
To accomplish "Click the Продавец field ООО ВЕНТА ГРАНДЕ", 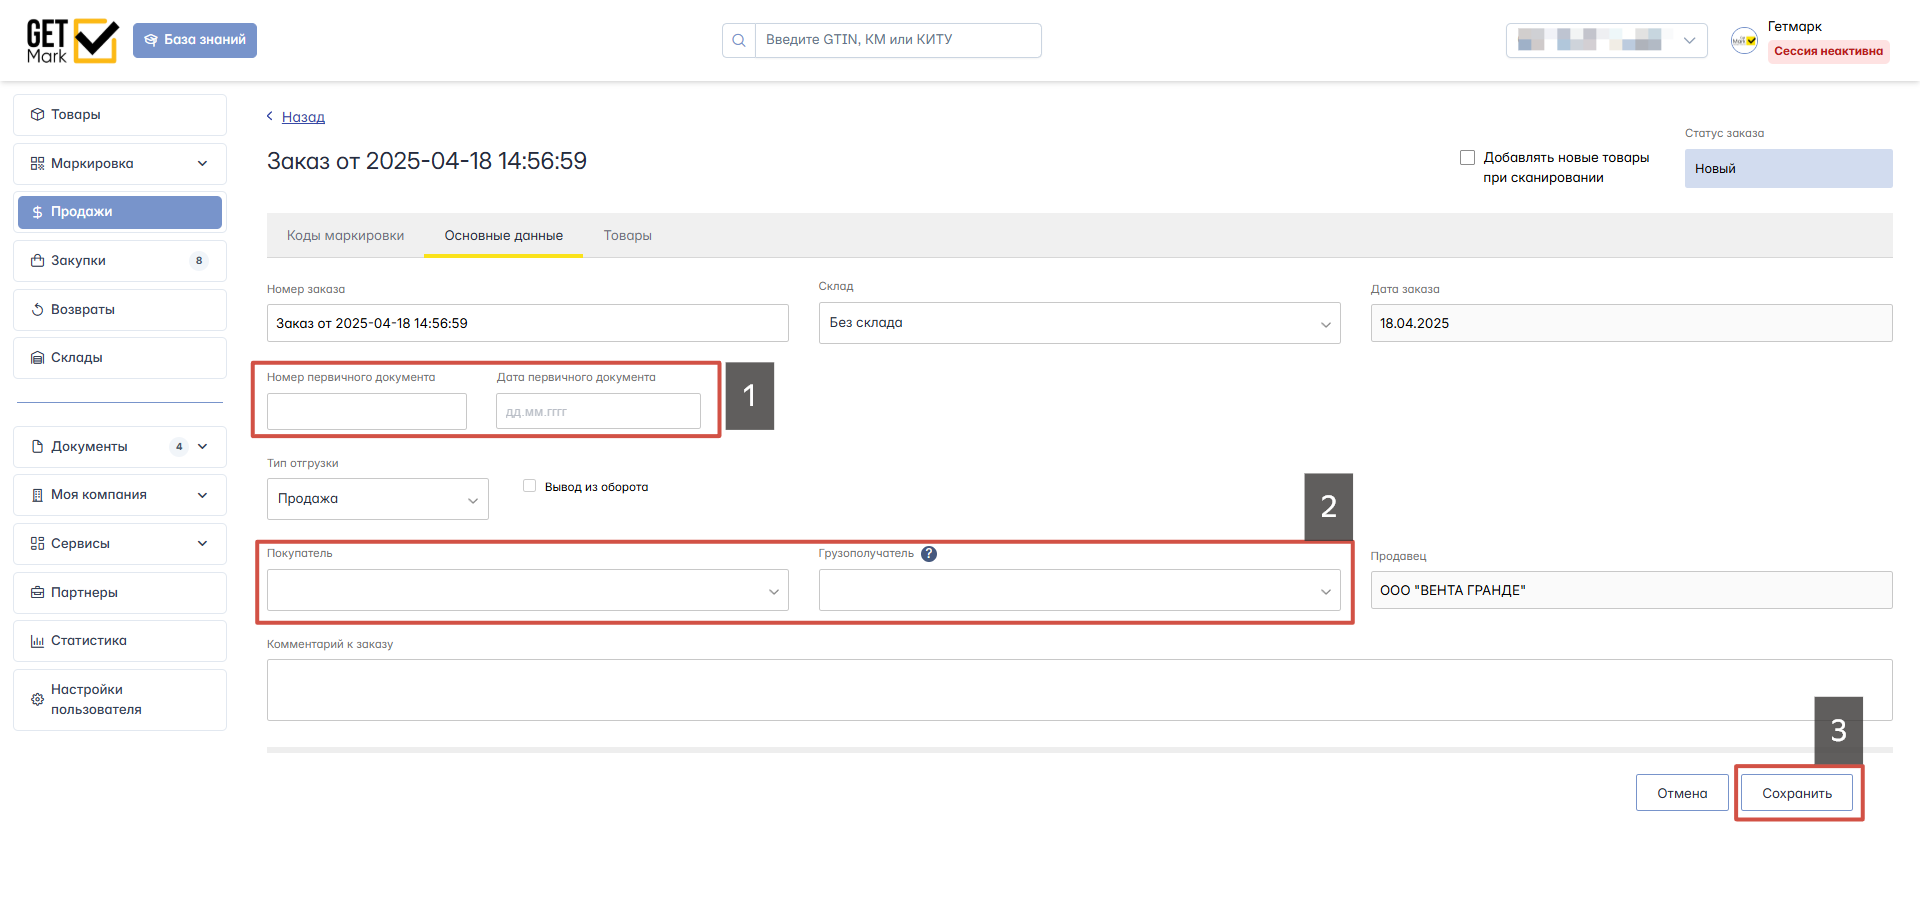I will 1631,590.
